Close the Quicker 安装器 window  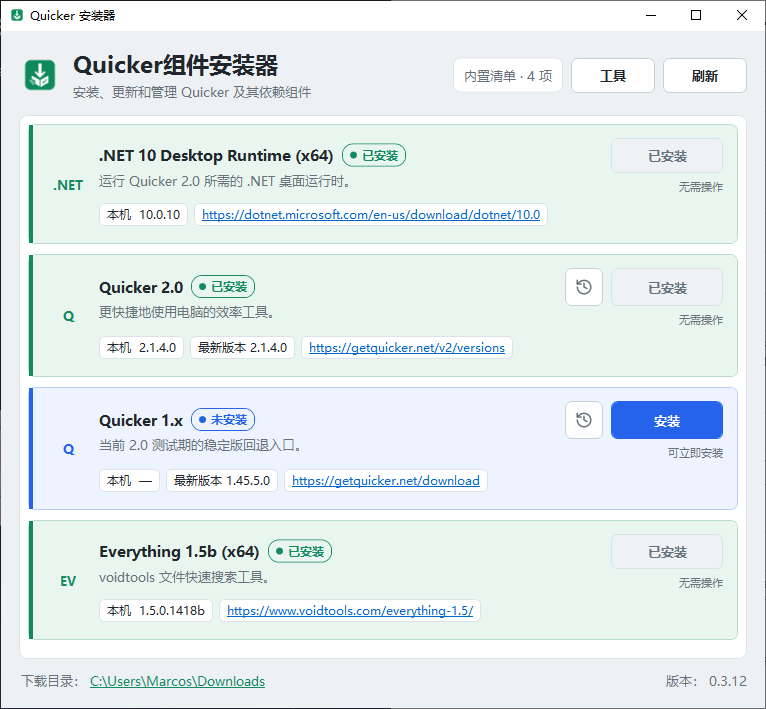(742, 15)
